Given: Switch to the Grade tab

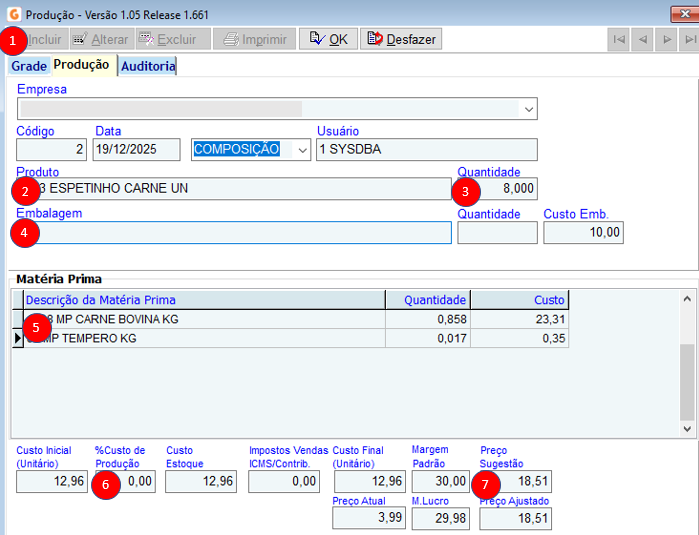Looking at the screenshot, I should (x=29, y=66).
